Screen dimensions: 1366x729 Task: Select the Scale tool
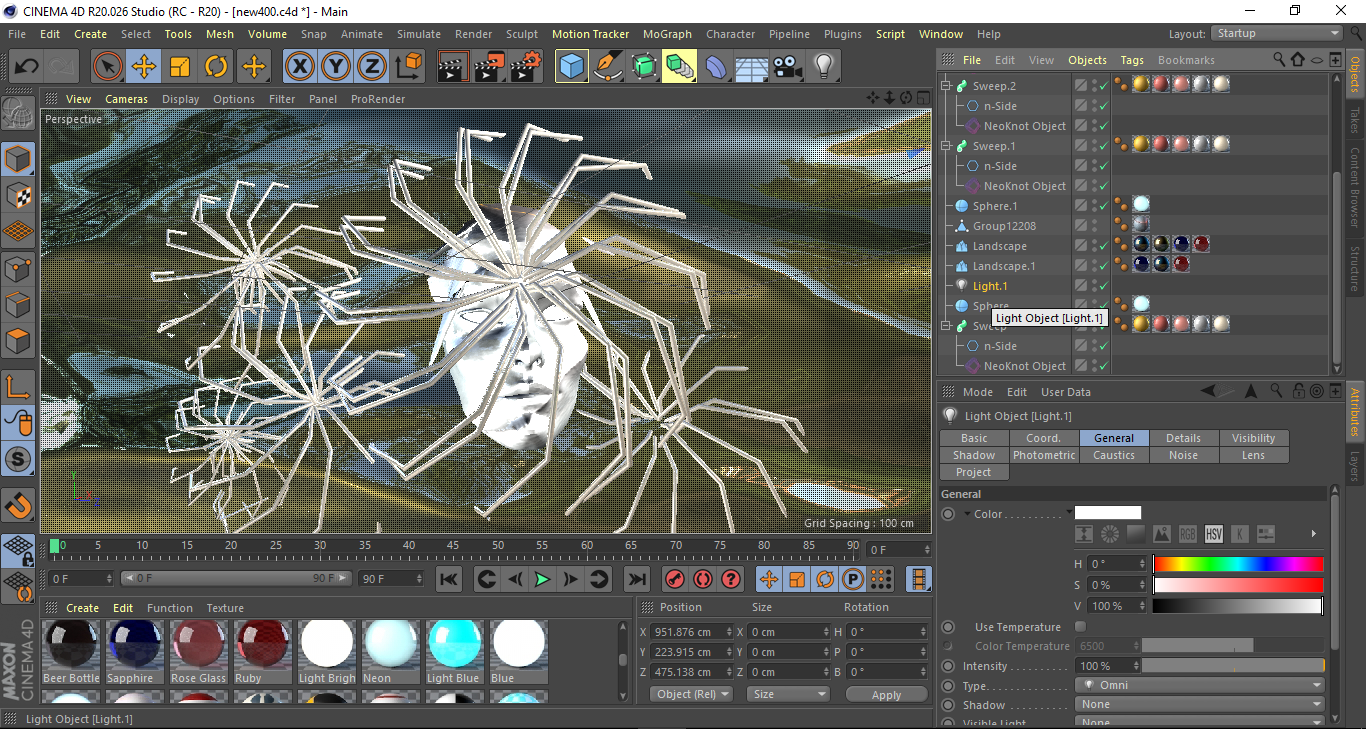click(x=180, y=67)
